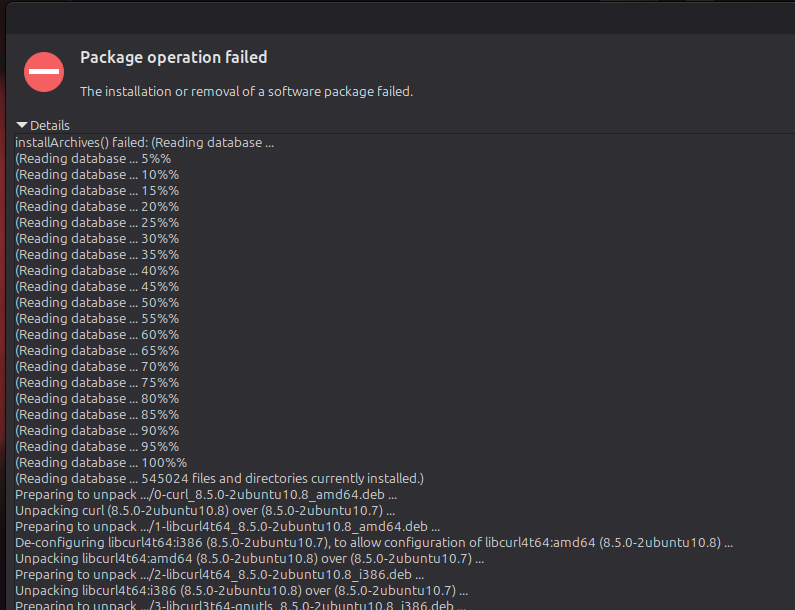The image size is (795, 610).
Task: Click the "installArchives() failed" log line
Action: [x=144, y=142]
